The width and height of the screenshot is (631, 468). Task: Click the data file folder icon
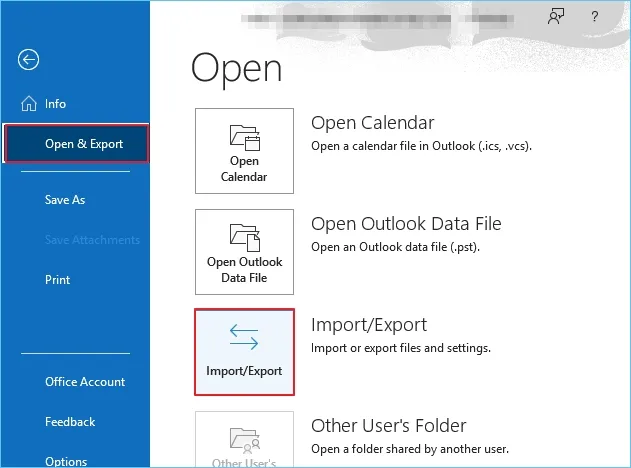click(x=245, y=238)
